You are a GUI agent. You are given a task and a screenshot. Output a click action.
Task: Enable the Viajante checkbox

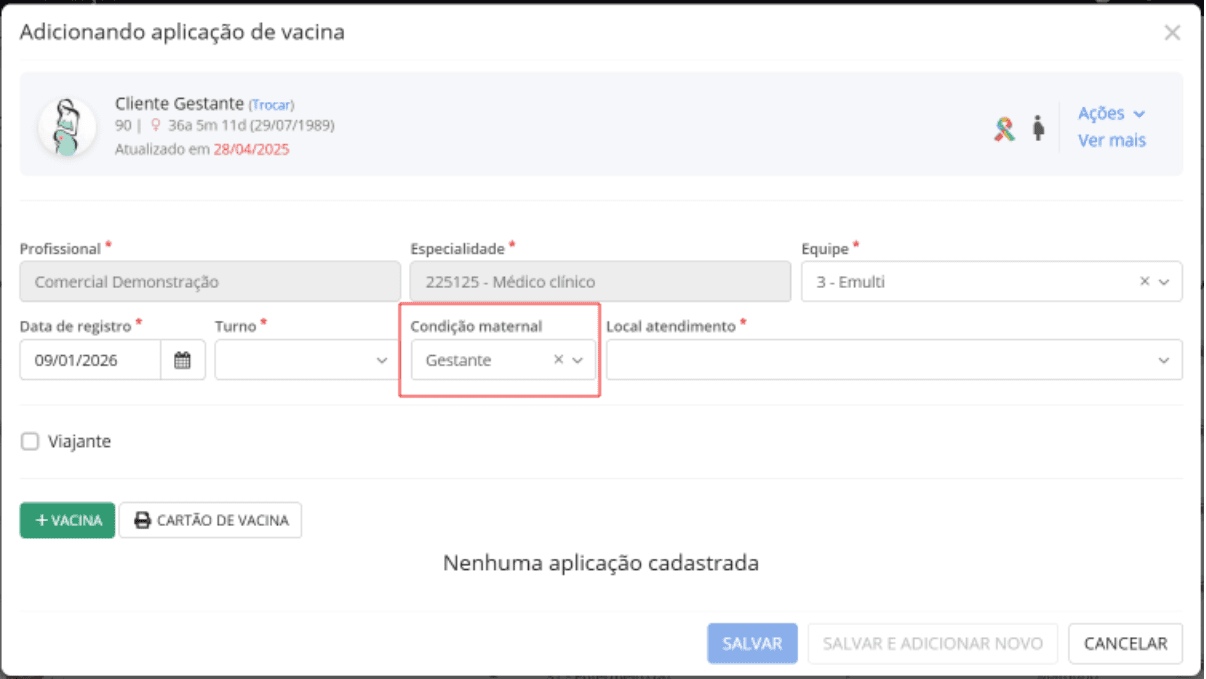coord(30,441)
